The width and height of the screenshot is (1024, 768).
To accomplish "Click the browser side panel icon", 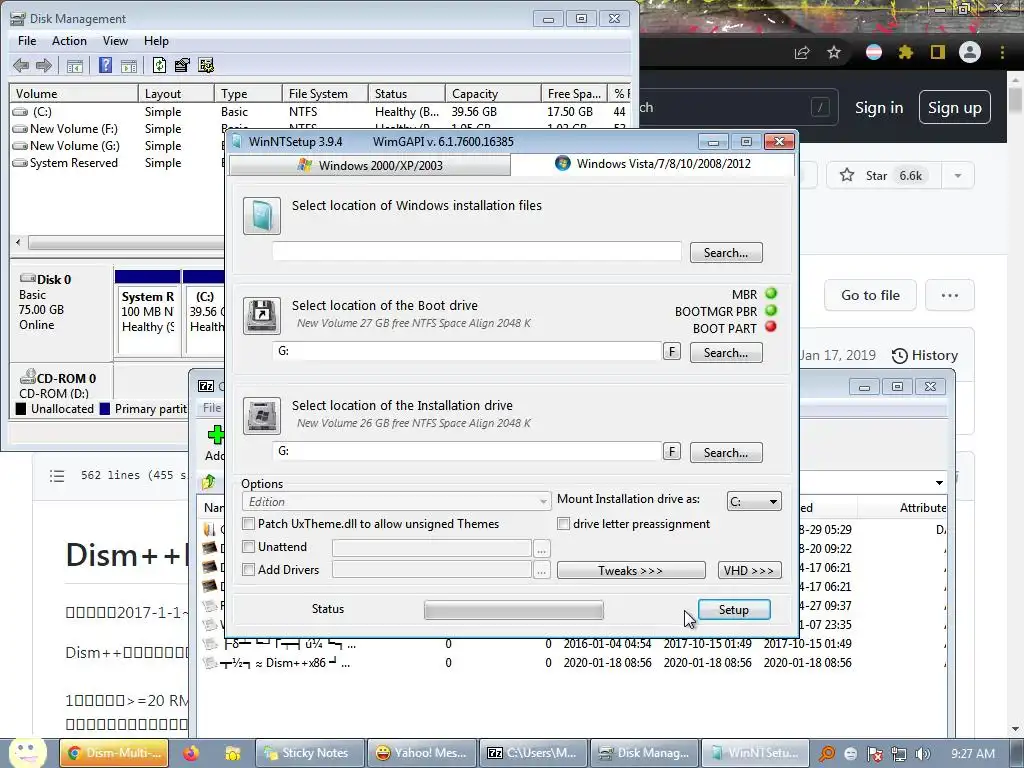I will 938,52.
